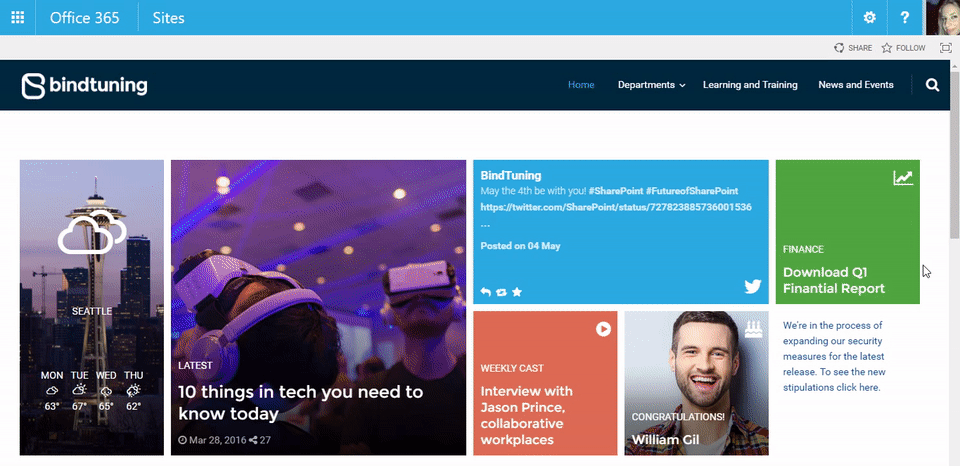The height and width of the screenshot is (466, 960).
Task: Click the retweet icon
Action: (x=501, y=292)
